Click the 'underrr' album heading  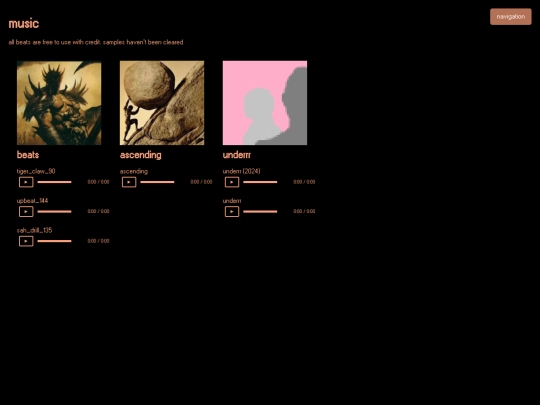coord(237,155)
